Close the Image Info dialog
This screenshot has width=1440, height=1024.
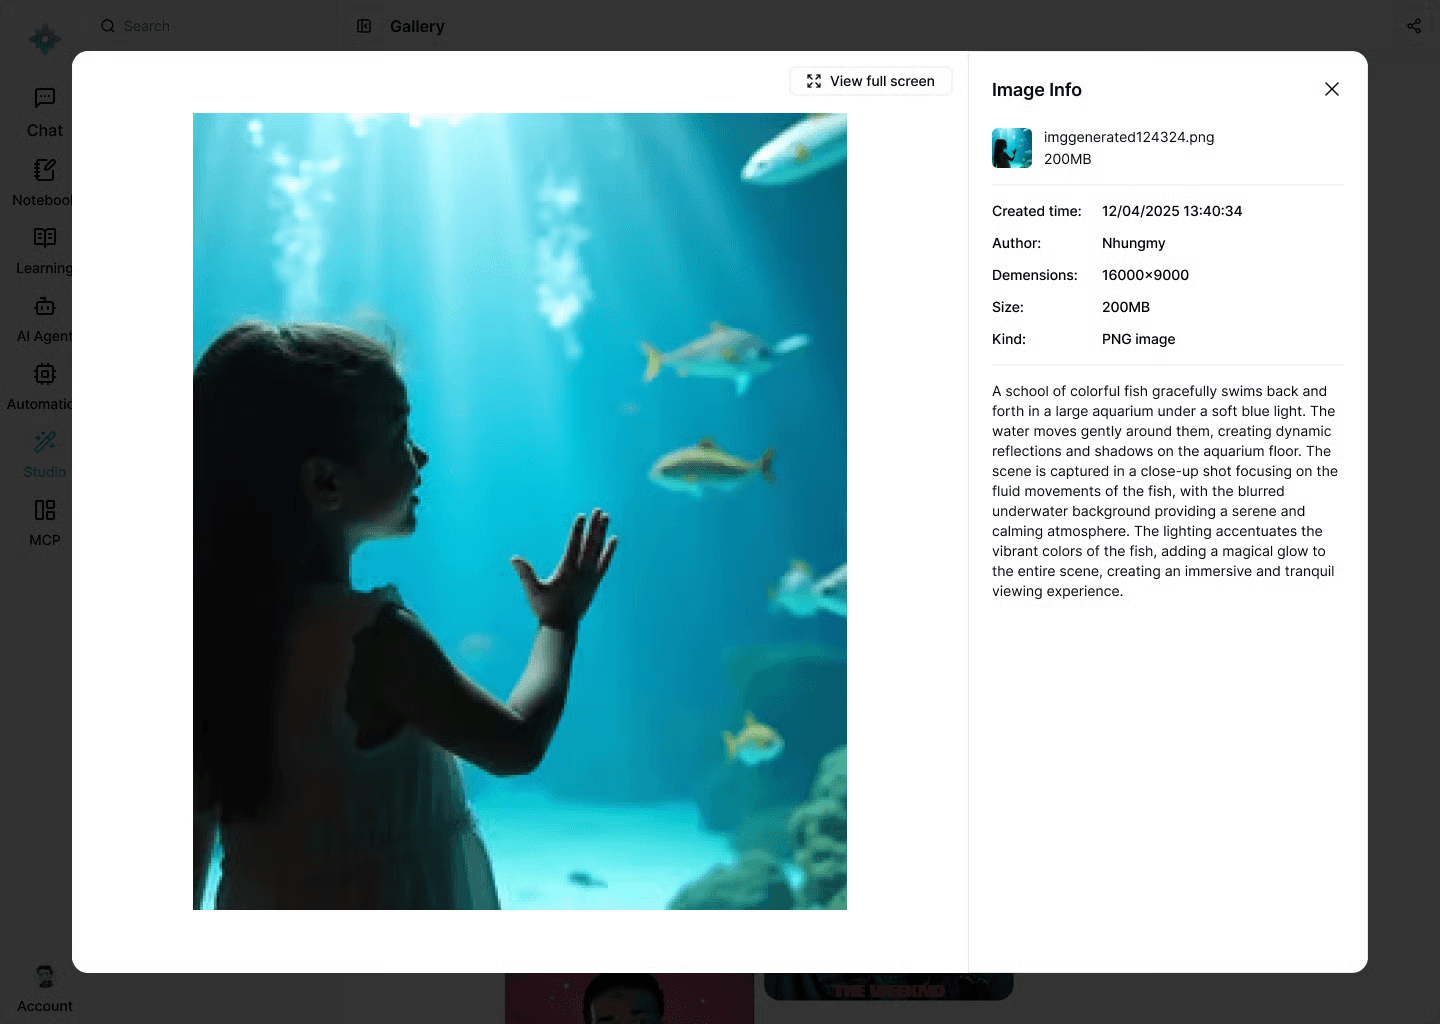[1331, 89]
